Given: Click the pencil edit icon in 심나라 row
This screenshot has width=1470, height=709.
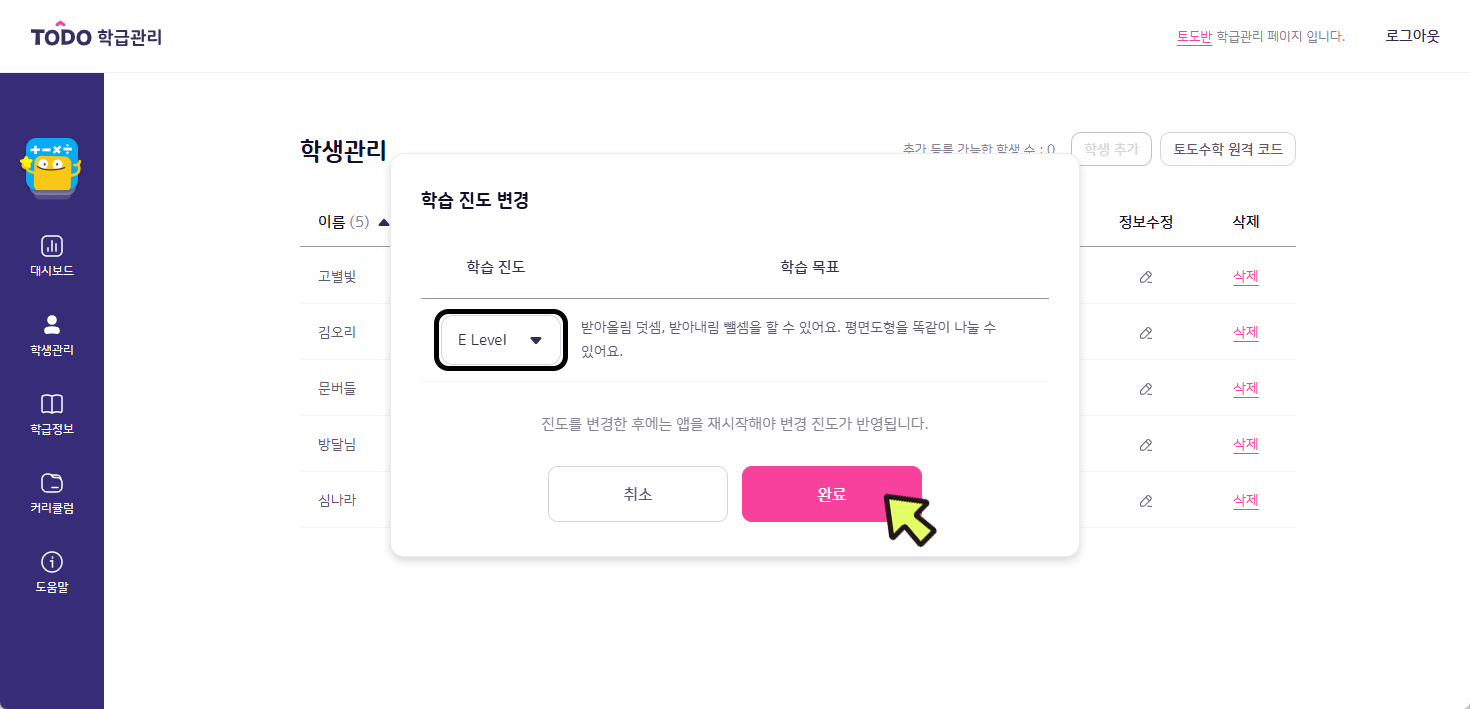Looking at the screenshot, I should coord(1146,500).
